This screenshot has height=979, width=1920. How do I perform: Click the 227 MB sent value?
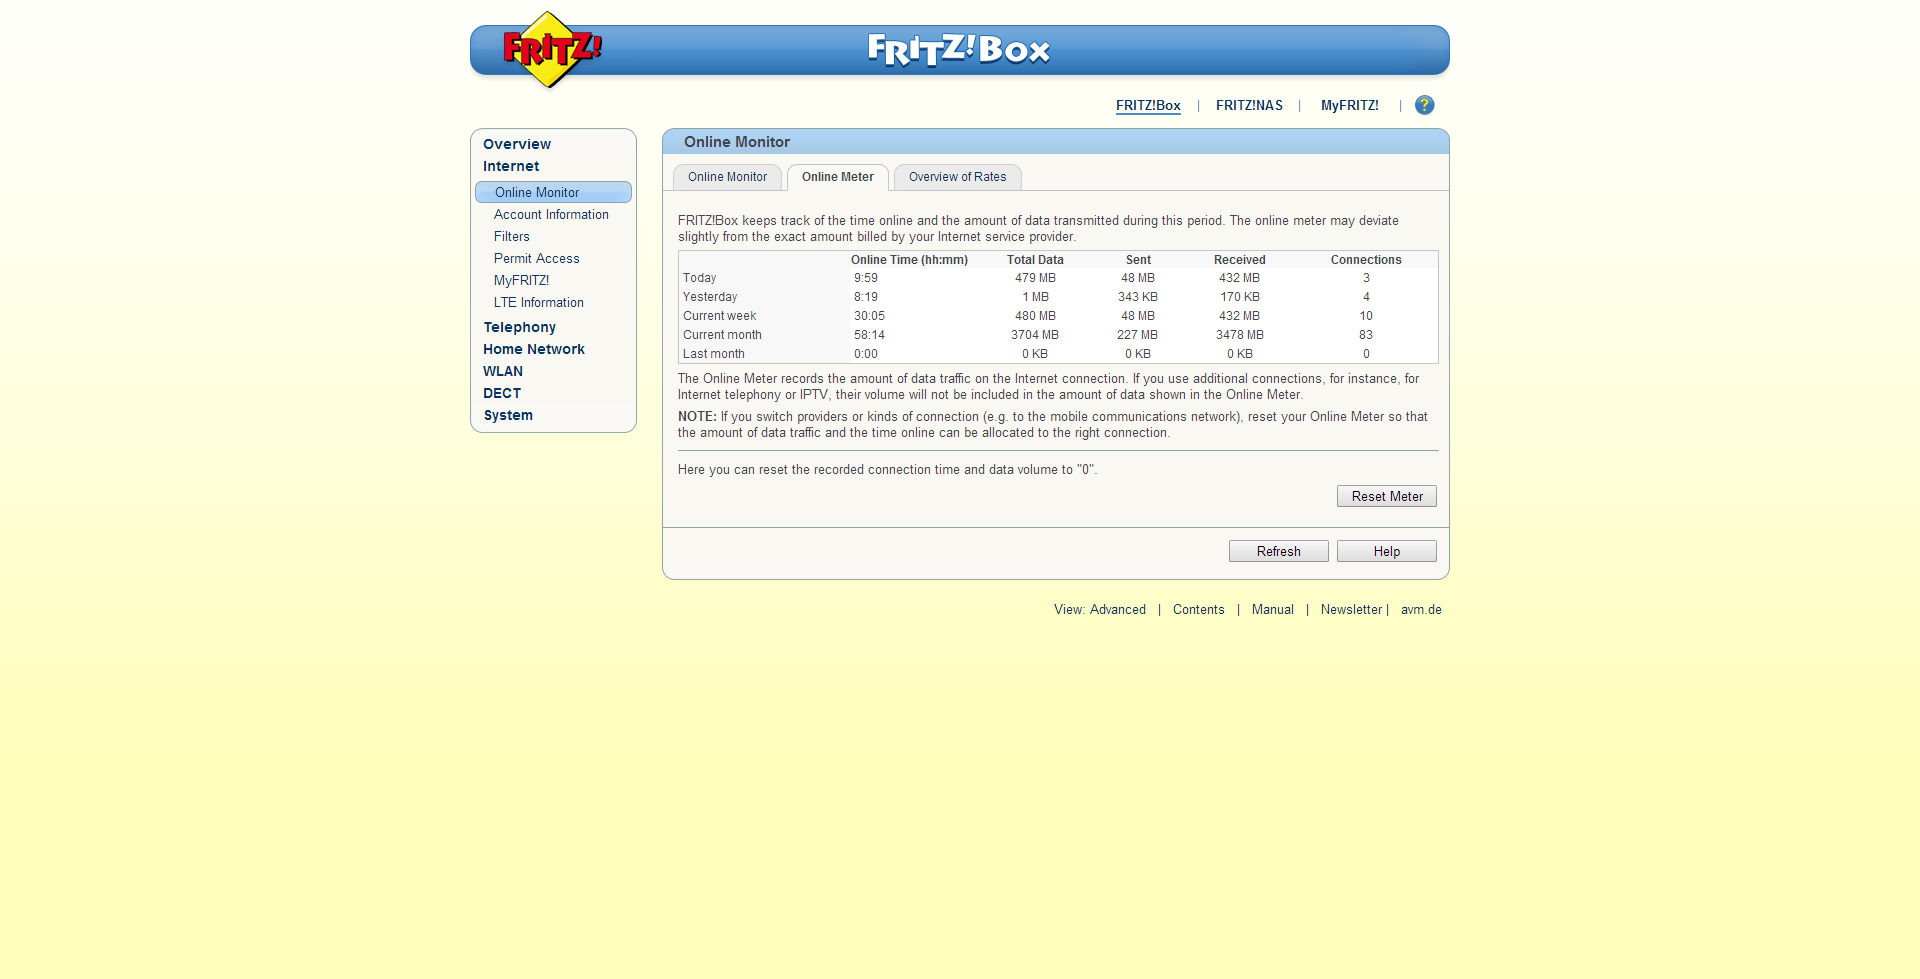pyautogui.click(x=1138, y=335)
